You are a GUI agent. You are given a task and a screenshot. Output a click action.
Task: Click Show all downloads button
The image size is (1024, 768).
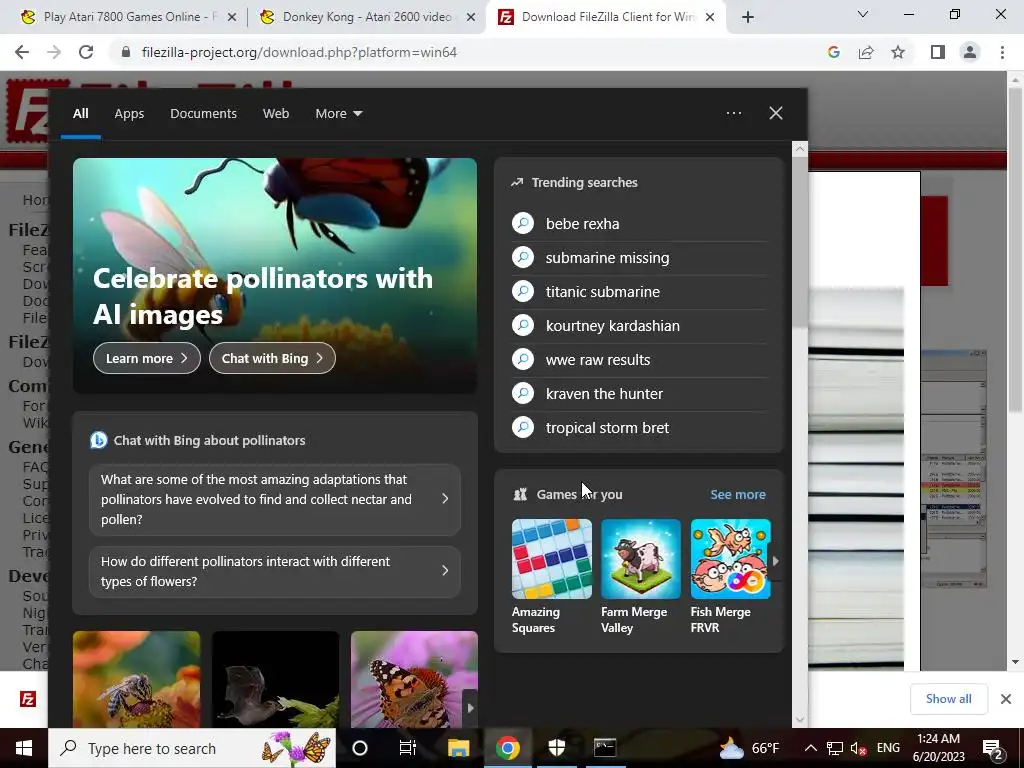[x=948, y=699]
